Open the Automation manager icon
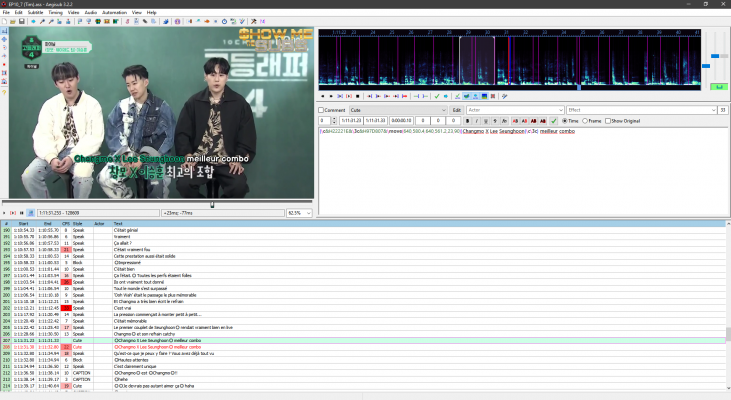This screenshot has height=400, width=731. pyautogui.click(x=166, y=21)
